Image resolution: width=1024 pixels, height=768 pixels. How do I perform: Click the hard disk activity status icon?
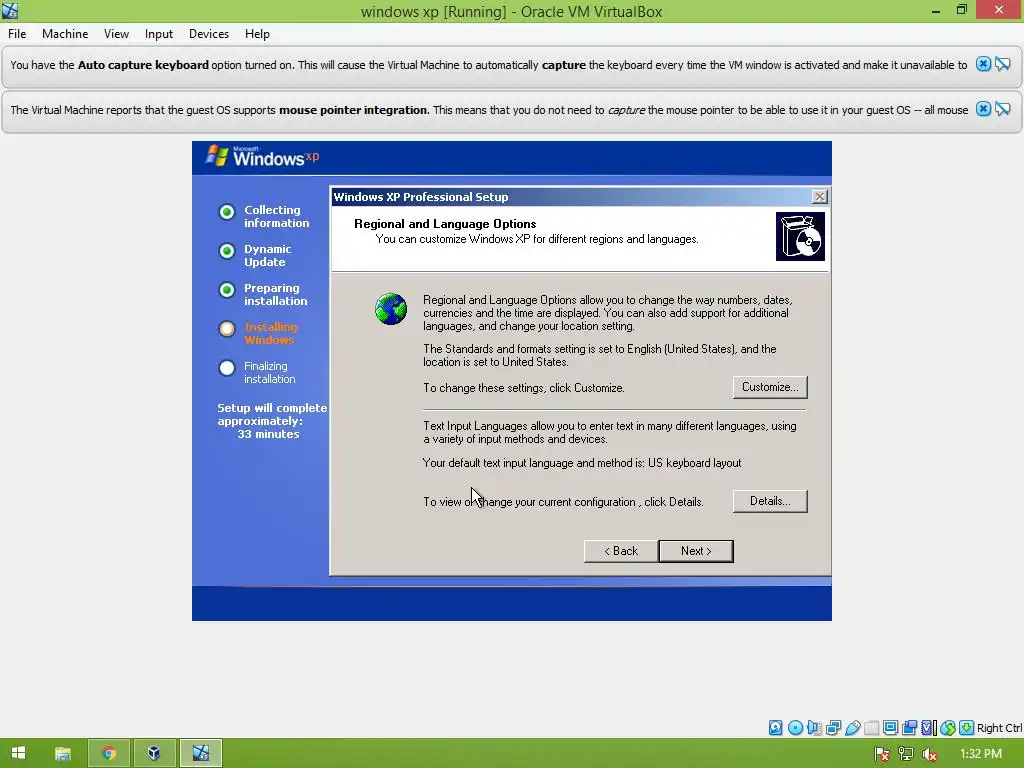pos(775,728)
